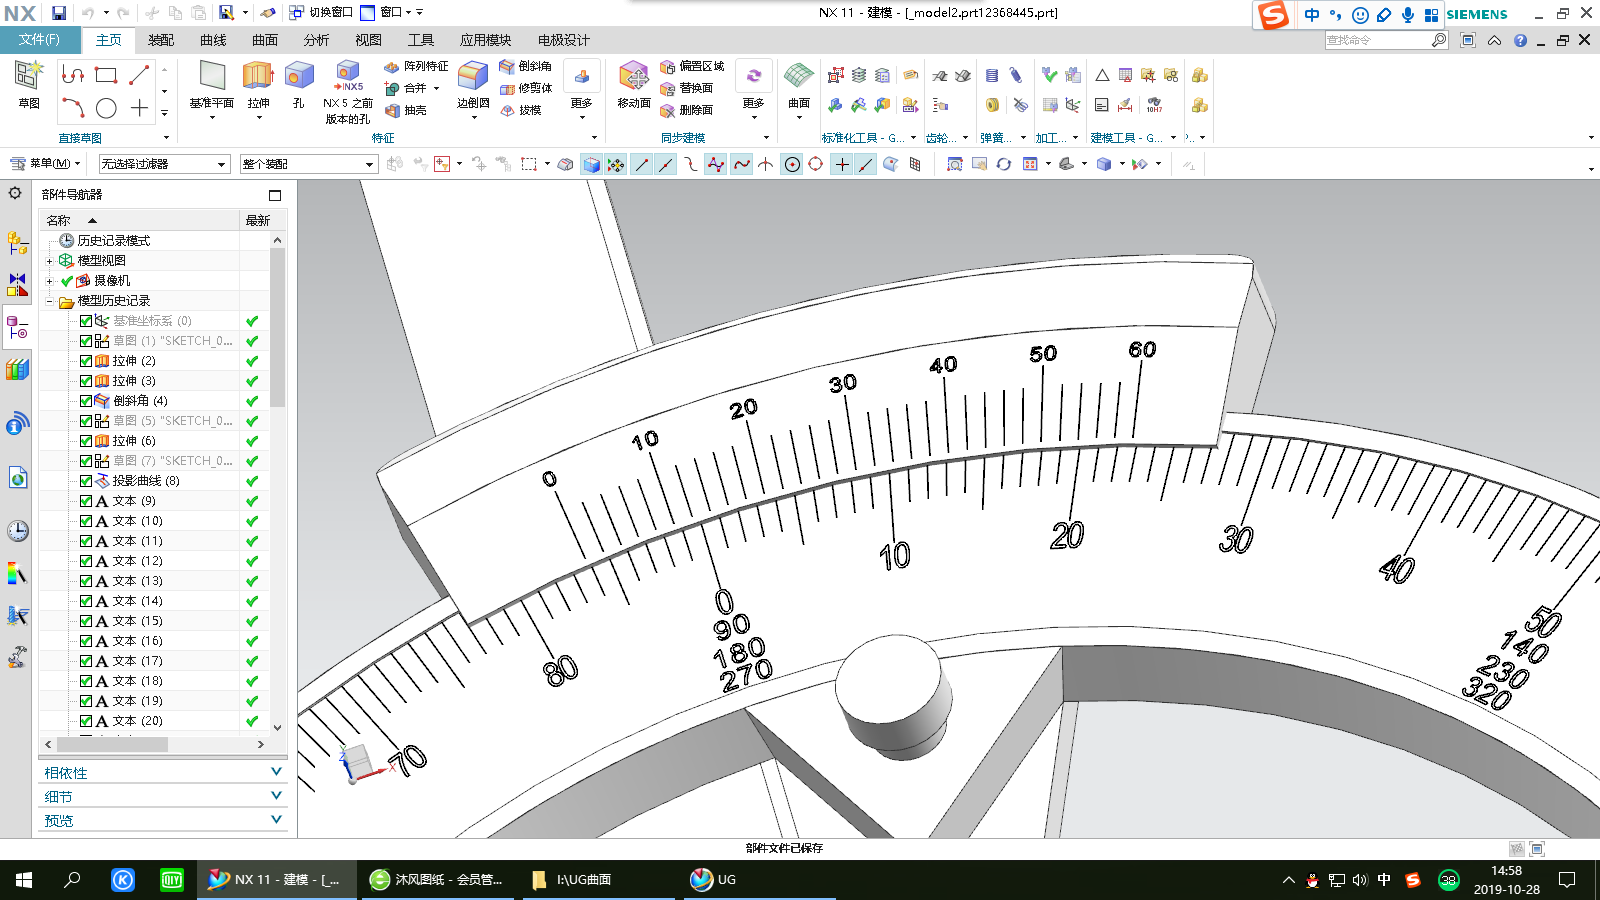Select the Sketch (草图) tool icon

pyautogui.click(x=29, y=77)
